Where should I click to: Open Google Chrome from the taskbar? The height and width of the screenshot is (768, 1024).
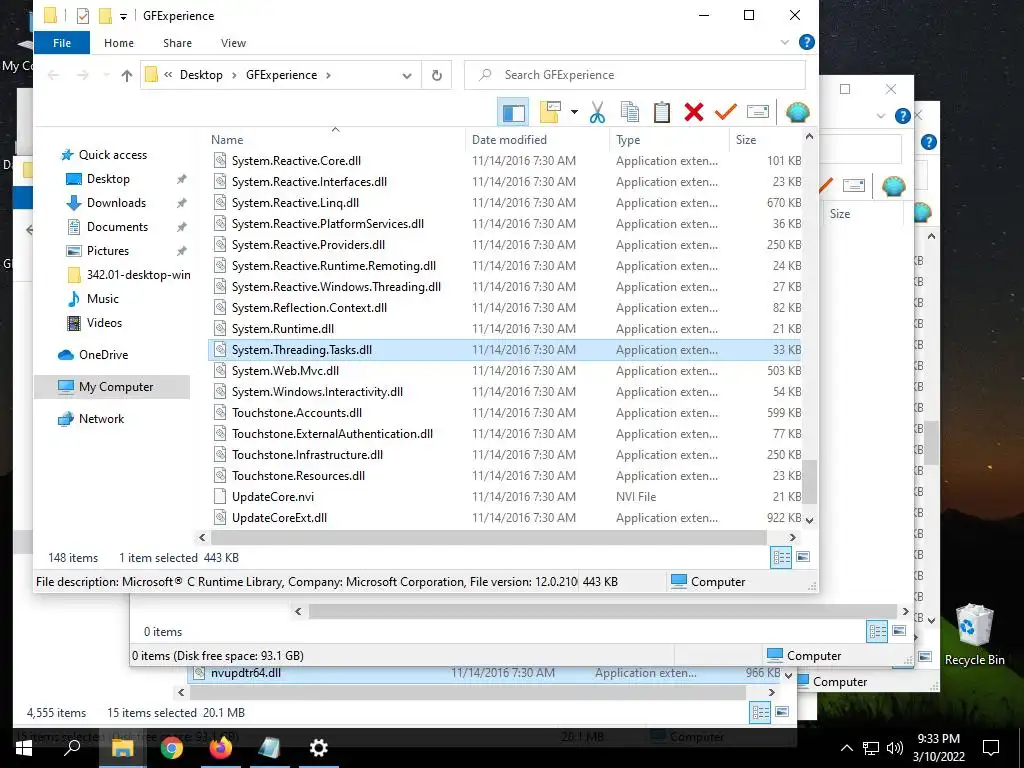coord(172,748)
